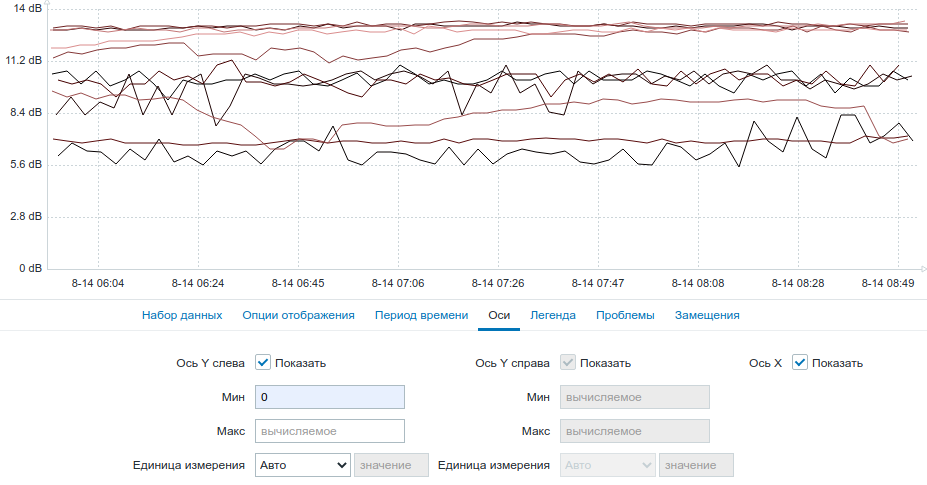This screenshot has width=927, height=485.
Task: Expand right Единица измерения Авто dropdown
Action: 608,465
